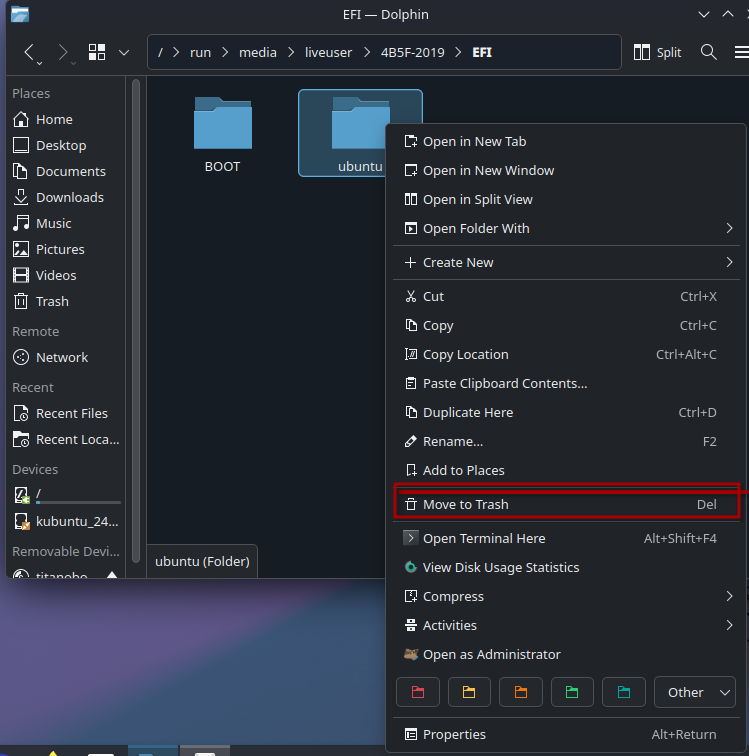This screenshot has height=756, width=749.
Task: Open the search magnifier in toolbar
Action: pos(708,52)
